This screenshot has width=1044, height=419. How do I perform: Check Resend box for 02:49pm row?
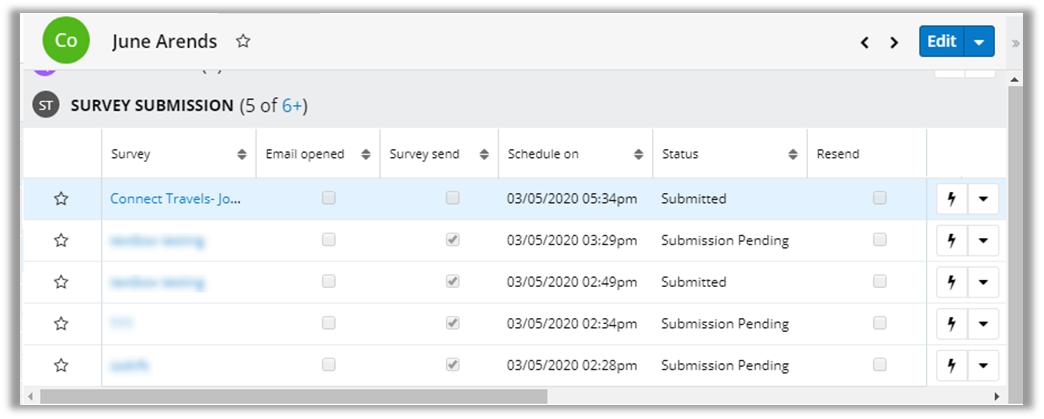point(879,282)
